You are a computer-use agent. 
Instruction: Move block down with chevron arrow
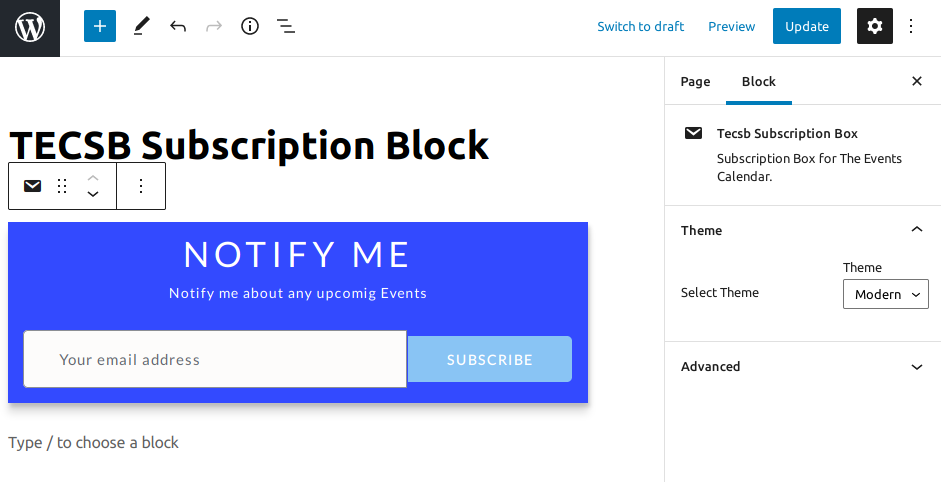(93, 194)
